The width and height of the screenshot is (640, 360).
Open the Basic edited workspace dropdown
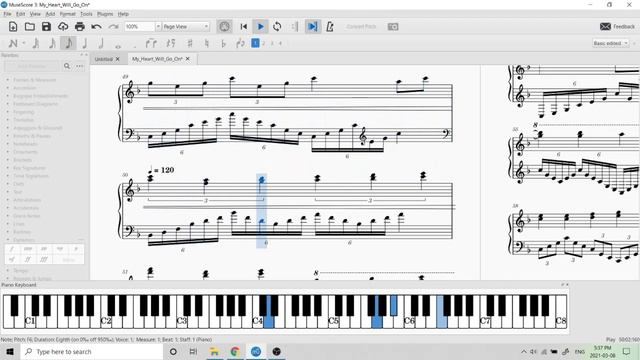(x=611, y=43)
